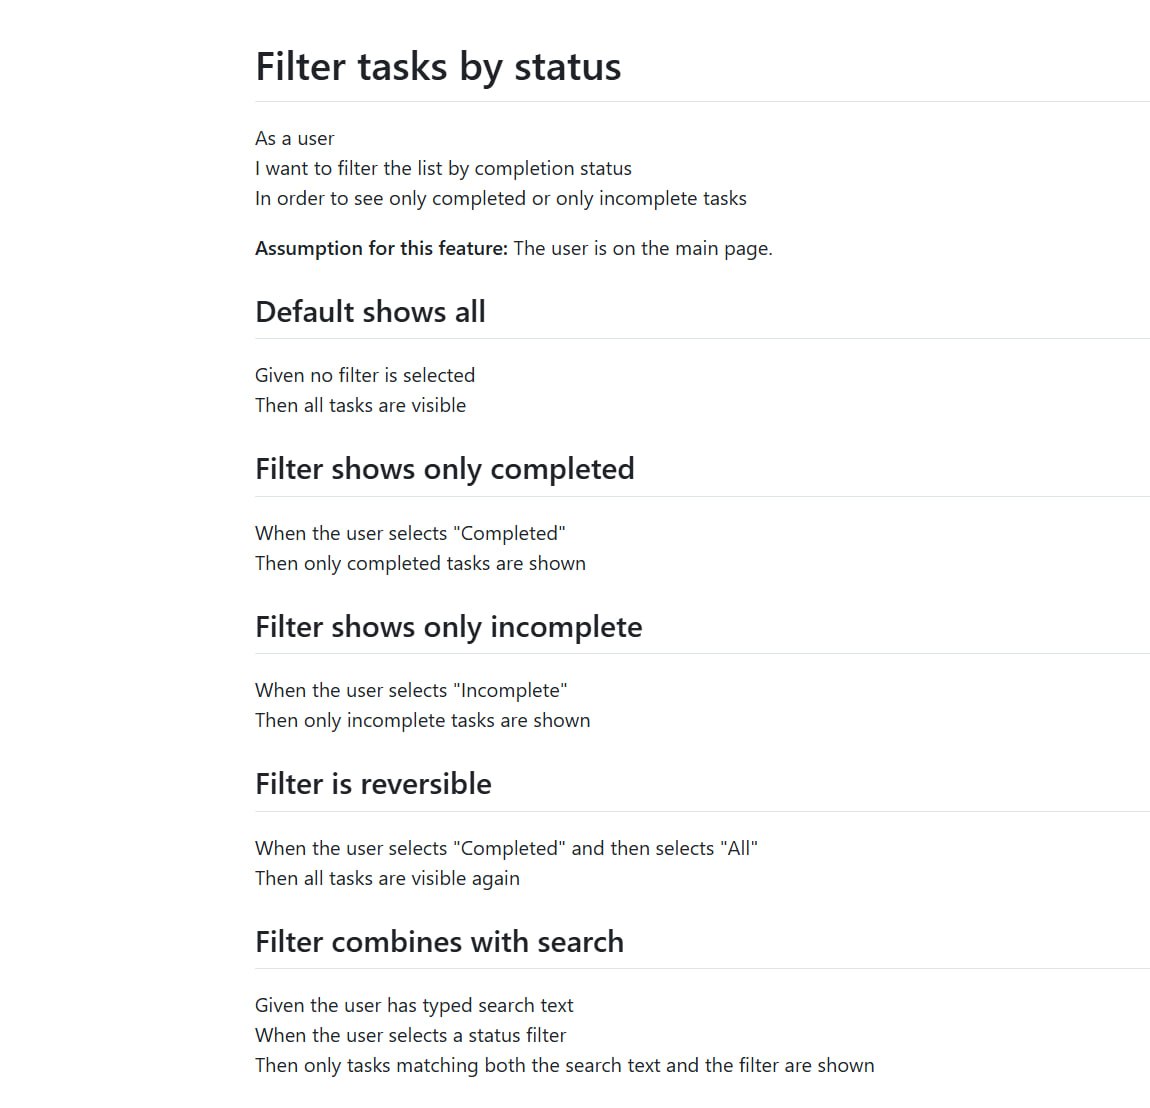Viewport: 1150px width, 1108px height.
Task: Click the 'When the user selects "Incomplete"' line
Action: coord(411,691)
